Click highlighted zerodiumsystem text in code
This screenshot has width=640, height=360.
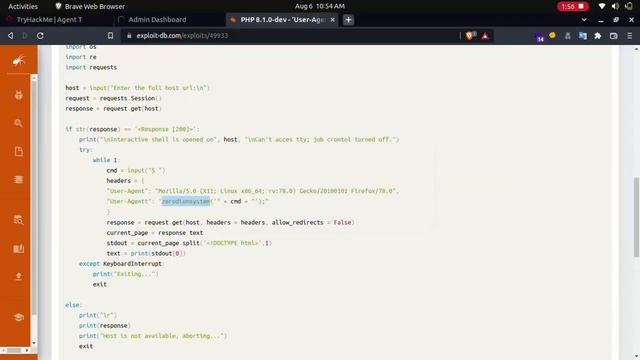[x=186, y=201]
